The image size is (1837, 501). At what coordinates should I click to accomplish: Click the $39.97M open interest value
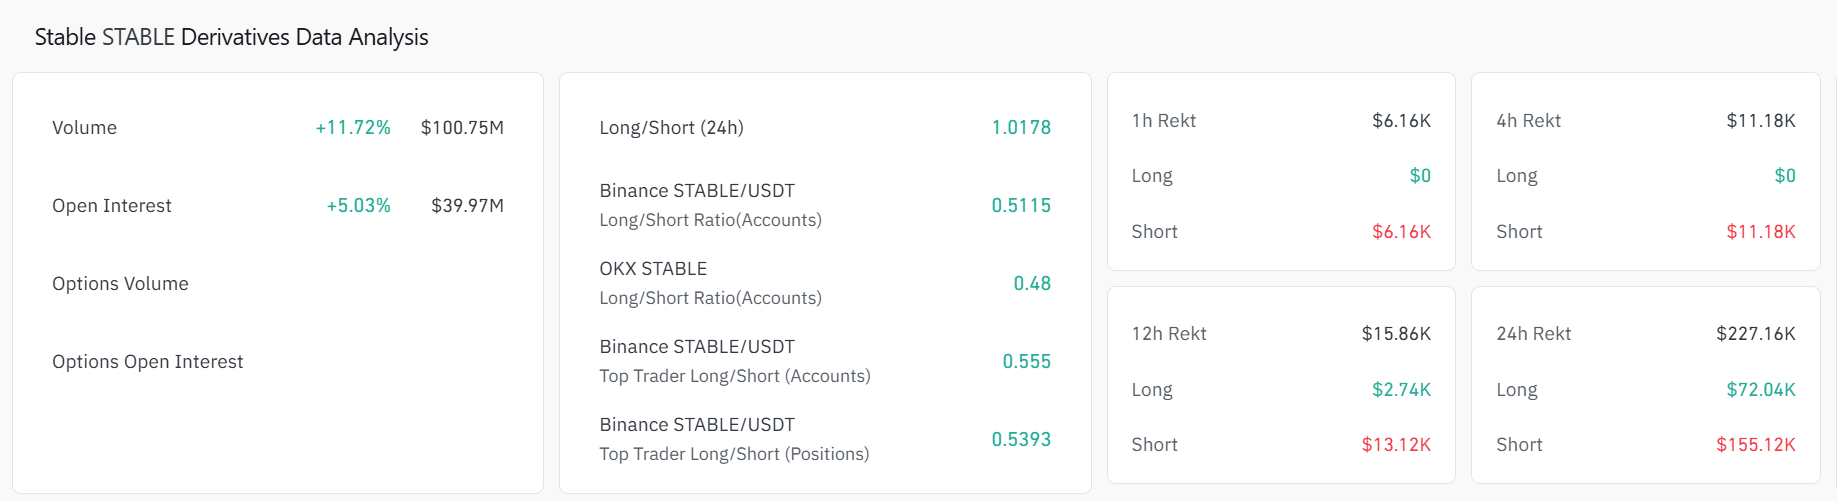coord(467,206)
